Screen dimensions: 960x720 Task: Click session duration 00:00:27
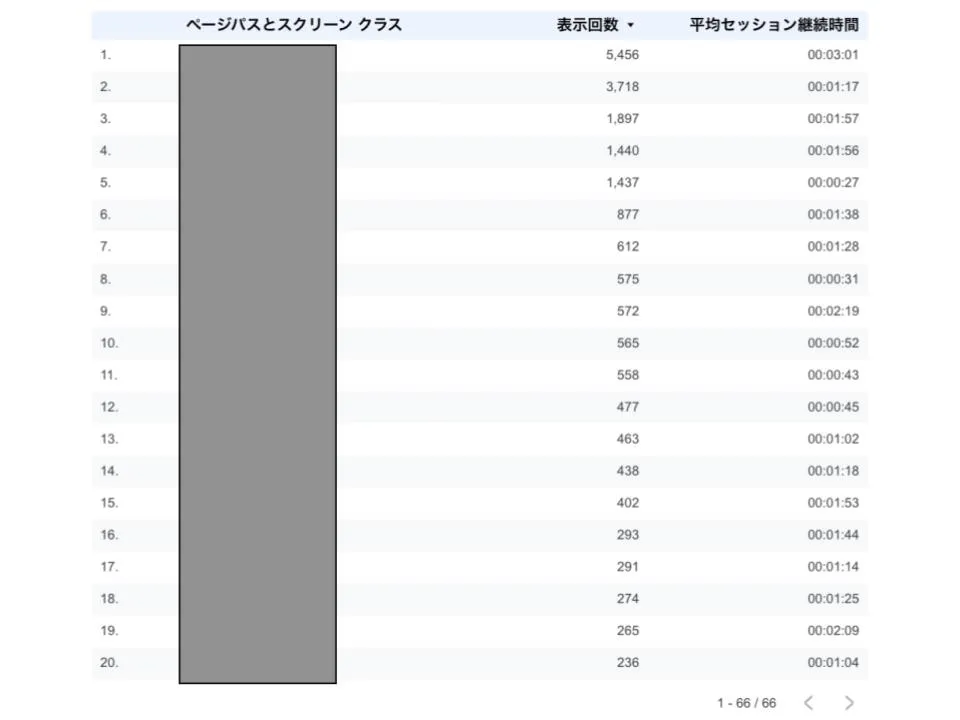coord(833,182)
